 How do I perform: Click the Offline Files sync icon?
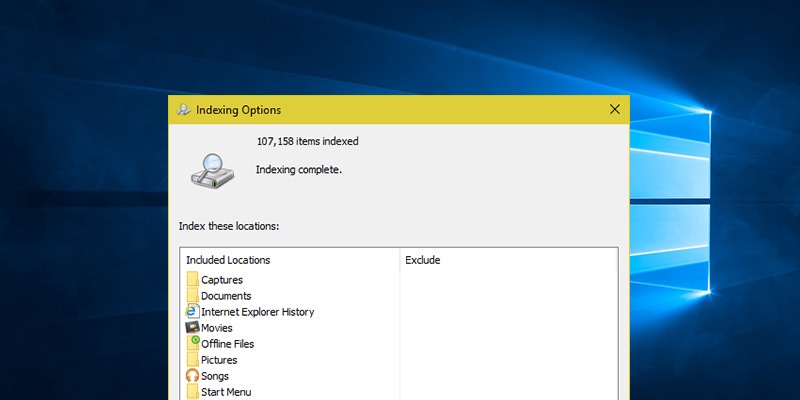click(193, 343)
